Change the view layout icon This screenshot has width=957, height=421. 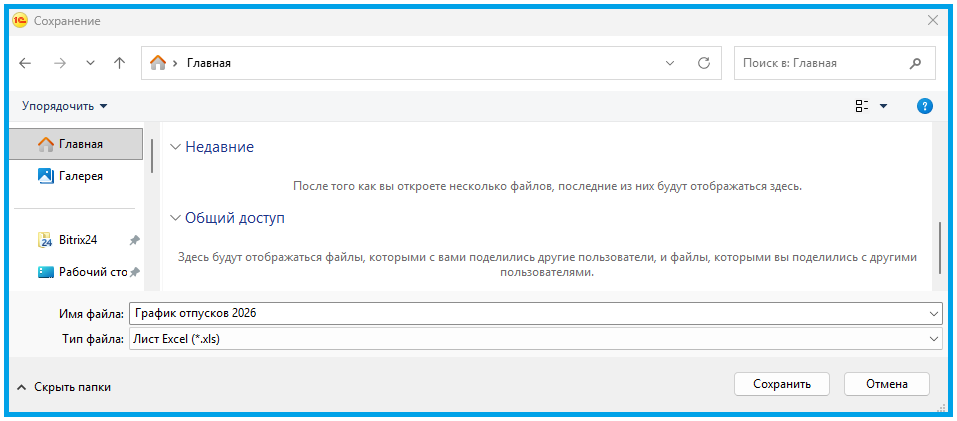click(862, 106)
